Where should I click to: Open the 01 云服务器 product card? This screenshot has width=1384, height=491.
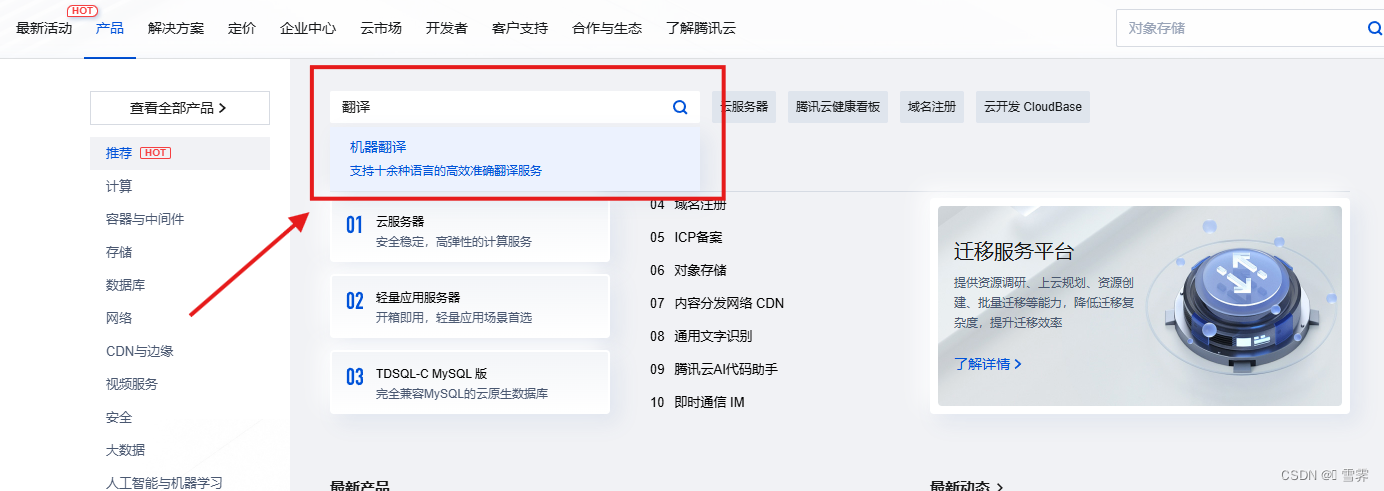click(x=470, y=231)
